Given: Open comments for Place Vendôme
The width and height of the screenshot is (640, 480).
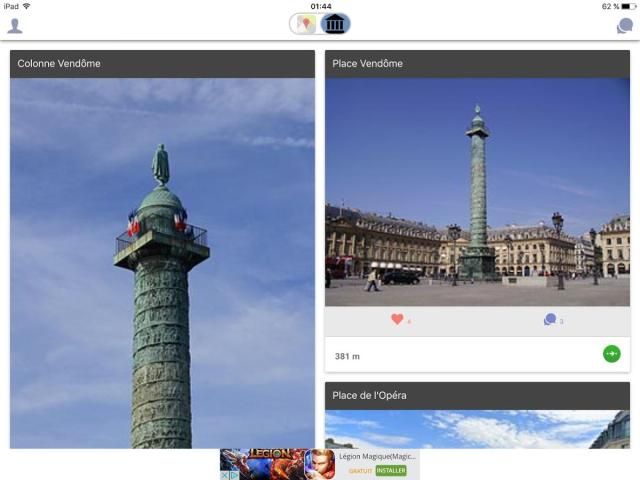Looking at the screenshot, I should click(549, 320).
